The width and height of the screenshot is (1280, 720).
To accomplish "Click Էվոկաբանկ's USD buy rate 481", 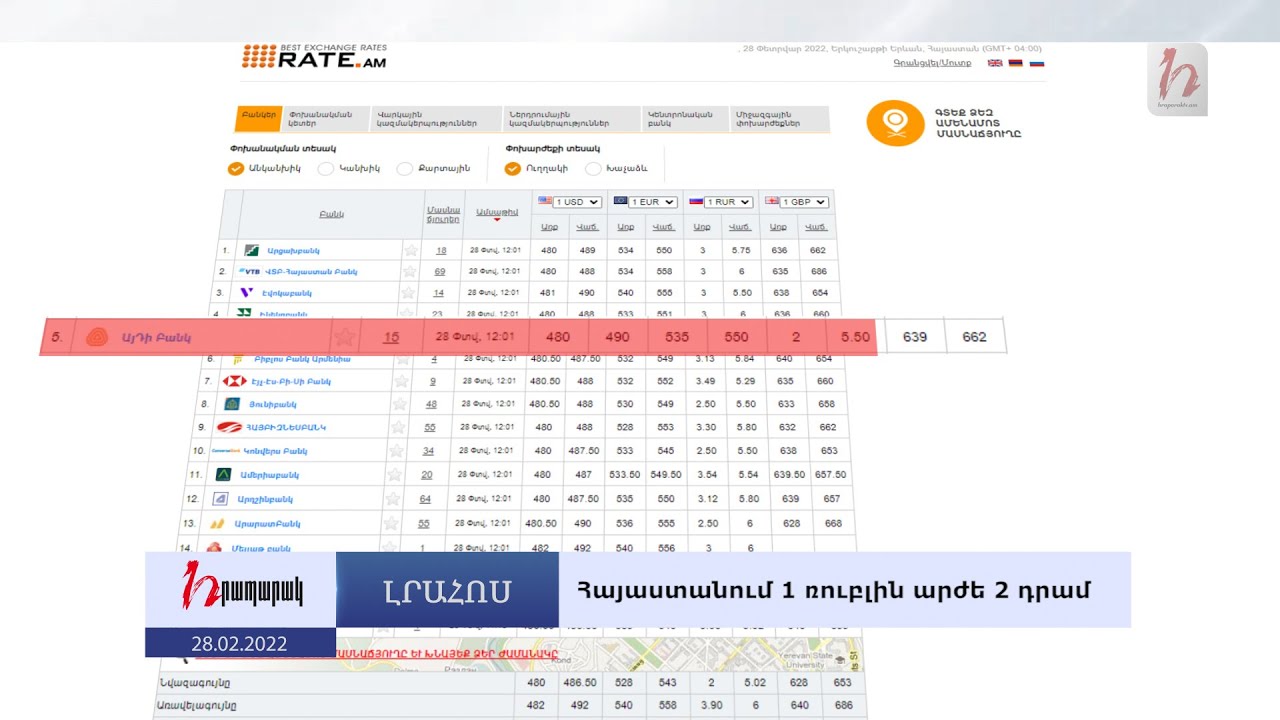I will 547,293.
